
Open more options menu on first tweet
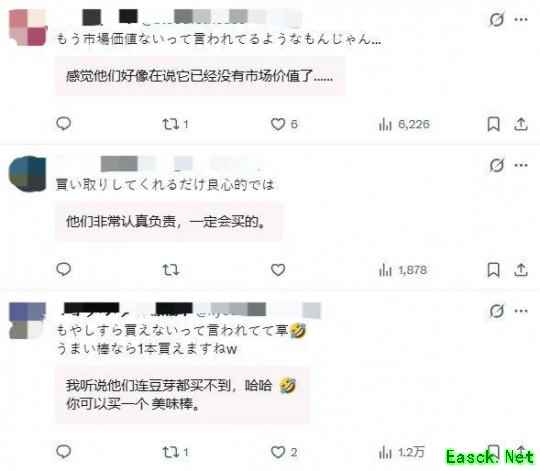521,20
